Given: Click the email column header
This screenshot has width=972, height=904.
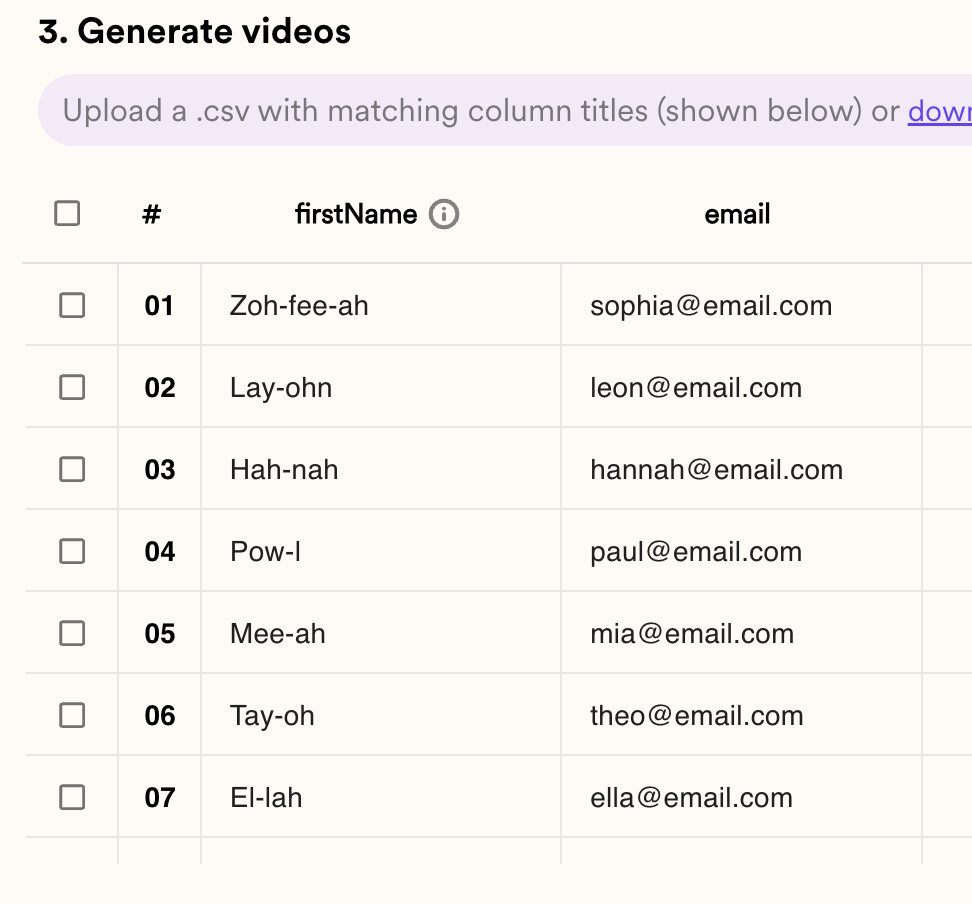Looking at the screenshot, I should [737, 215].
